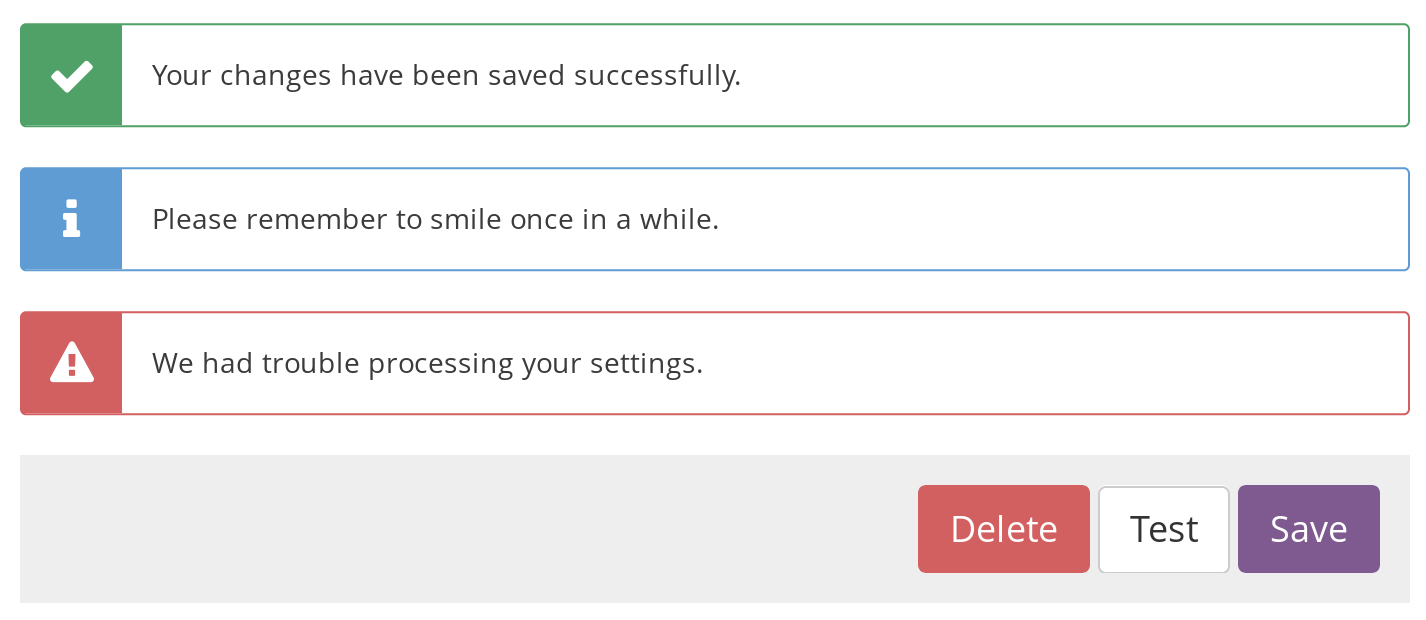1426x620 pixels.
Task: Click the word "Please" in the info alert
Action: point(195,220)
